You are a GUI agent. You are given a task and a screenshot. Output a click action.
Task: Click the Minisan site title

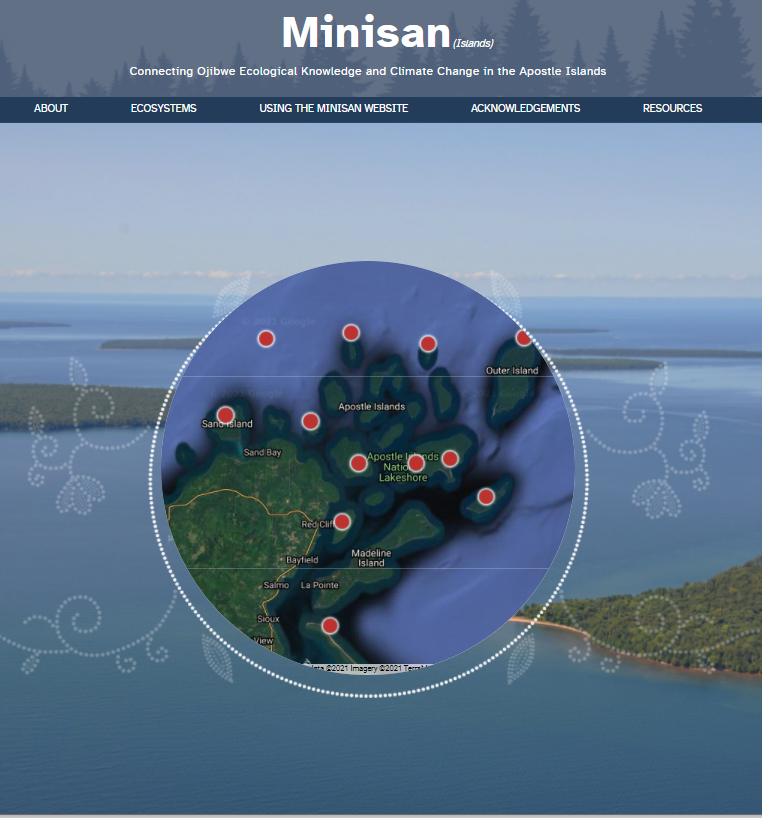366,33
